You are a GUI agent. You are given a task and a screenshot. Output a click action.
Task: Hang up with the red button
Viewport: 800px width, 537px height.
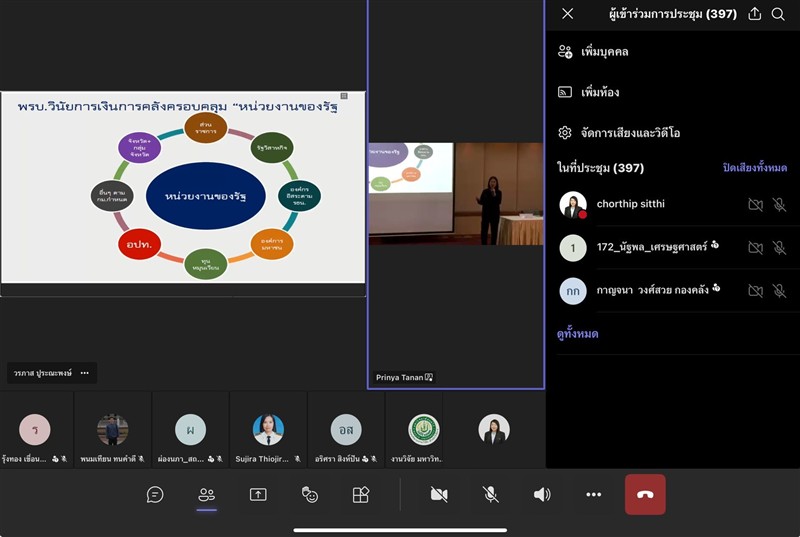(645, 494)
